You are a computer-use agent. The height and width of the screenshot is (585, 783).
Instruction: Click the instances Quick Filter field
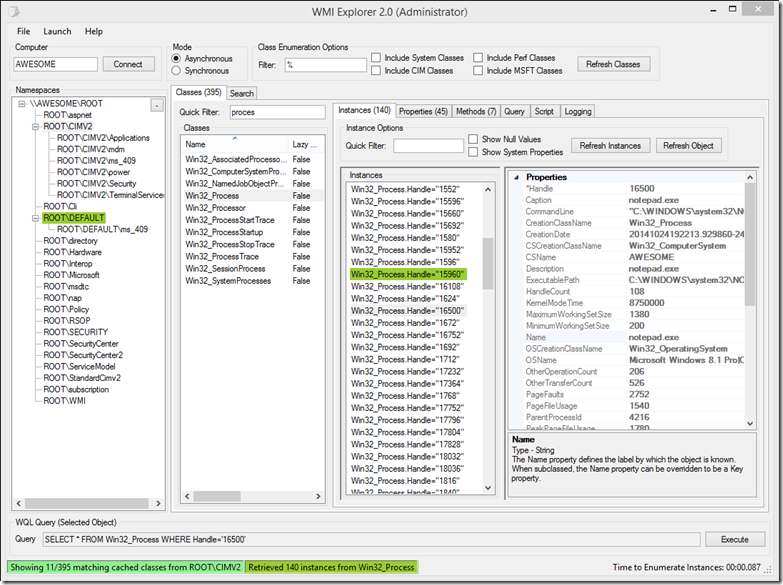point(428,146)
